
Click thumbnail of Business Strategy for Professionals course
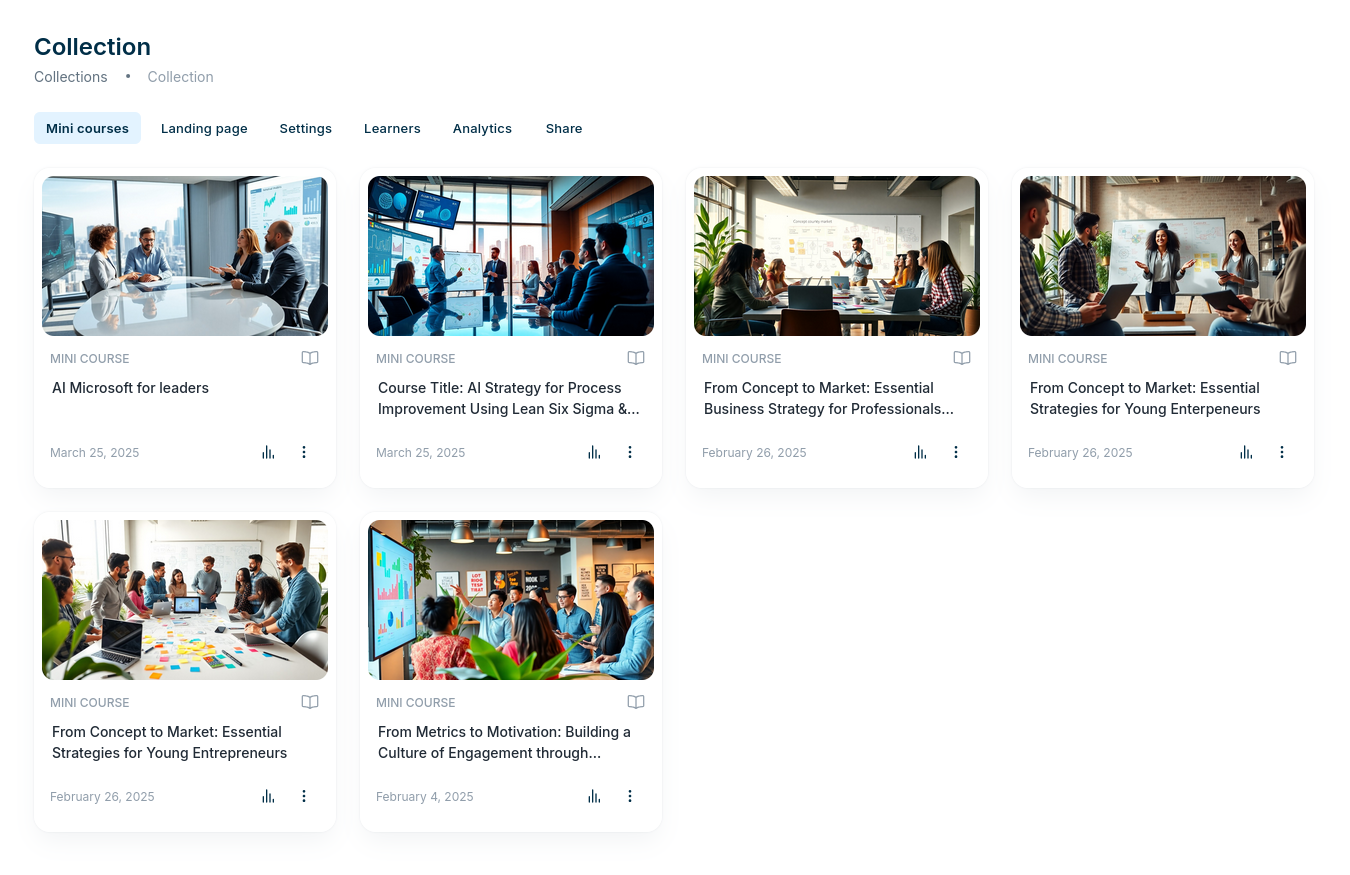837,256
